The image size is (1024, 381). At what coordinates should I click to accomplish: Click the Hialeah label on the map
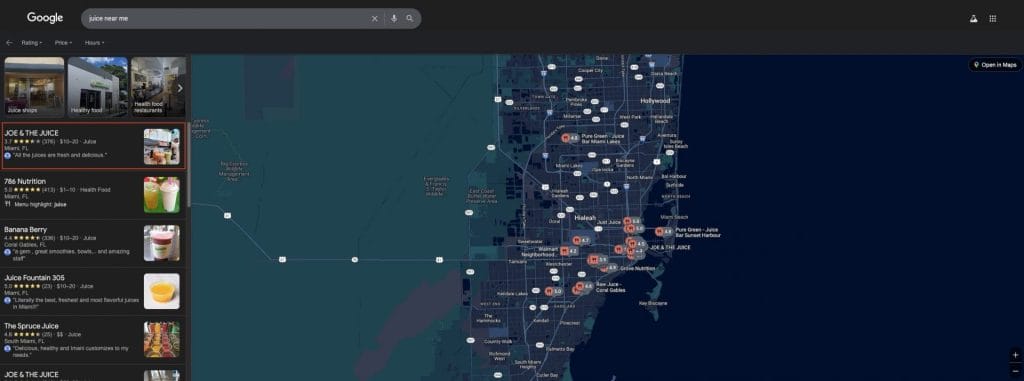(585, 218)
